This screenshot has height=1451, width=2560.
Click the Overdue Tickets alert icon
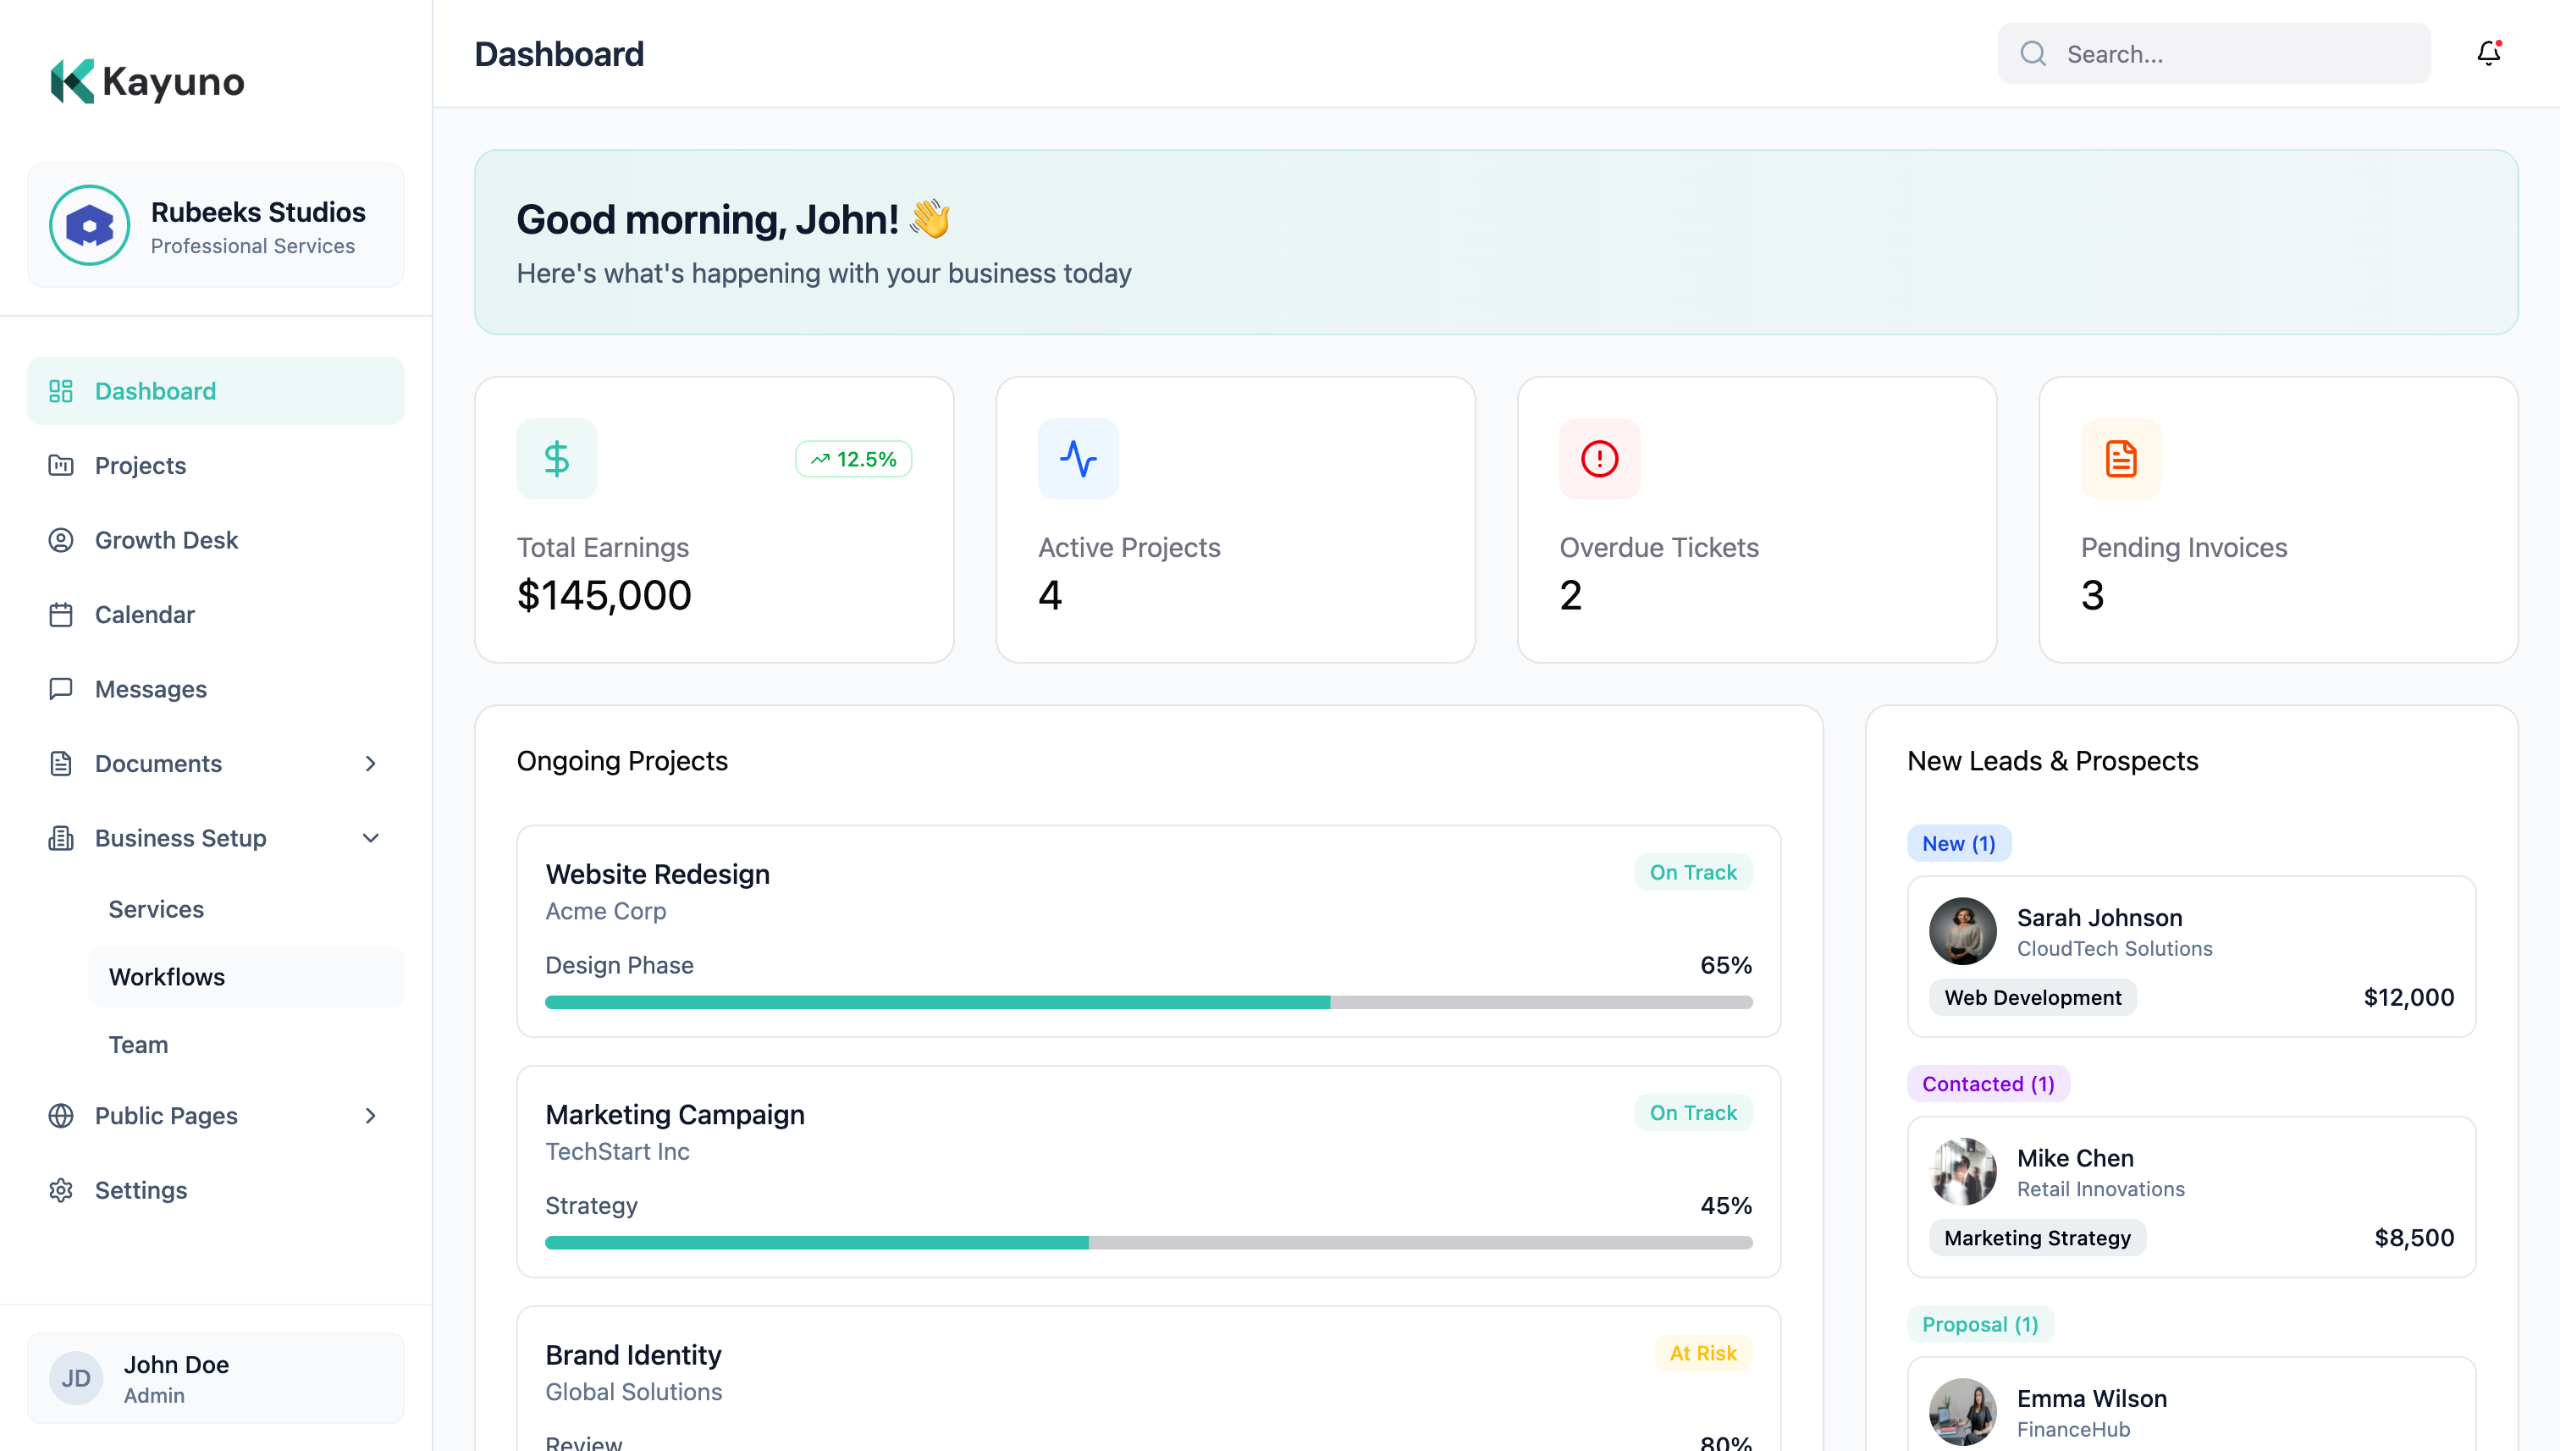[x=1599, y=459]
